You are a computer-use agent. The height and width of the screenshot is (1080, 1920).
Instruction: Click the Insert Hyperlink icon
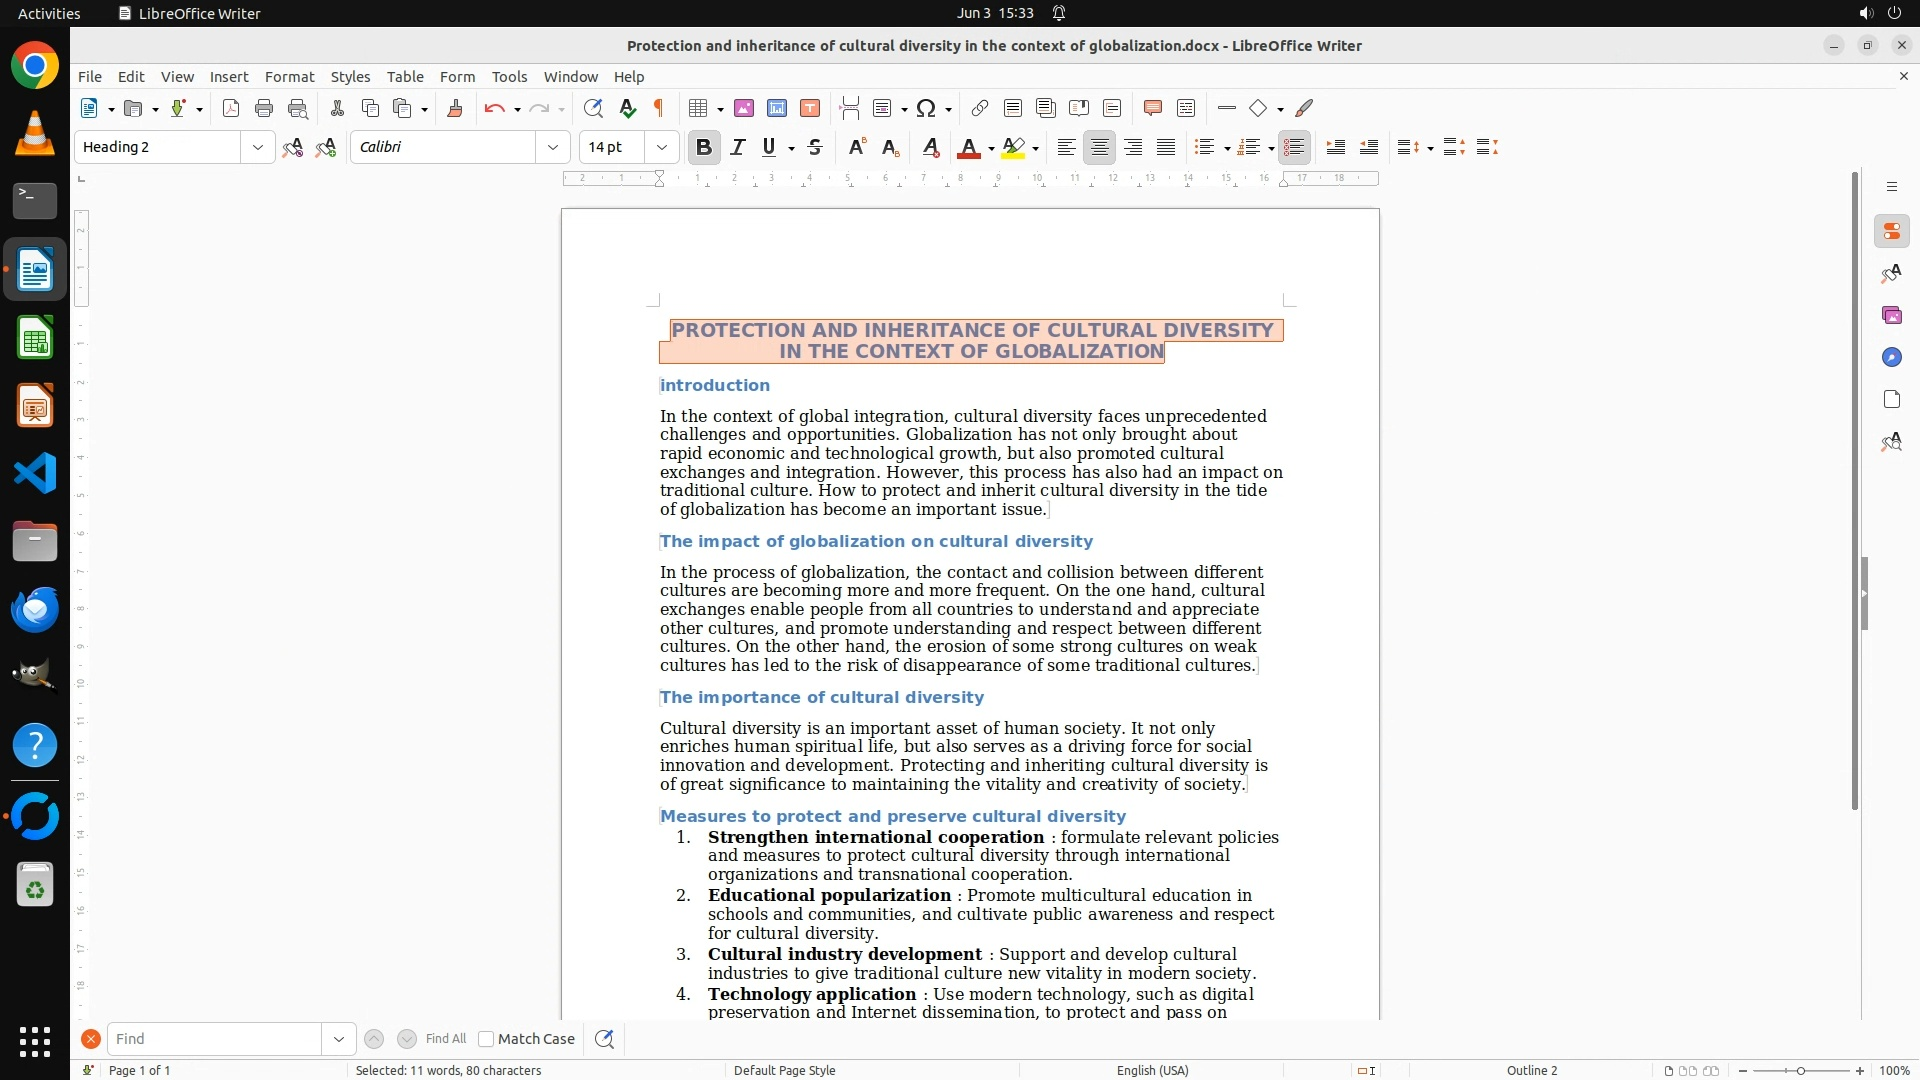pos(980,109)
